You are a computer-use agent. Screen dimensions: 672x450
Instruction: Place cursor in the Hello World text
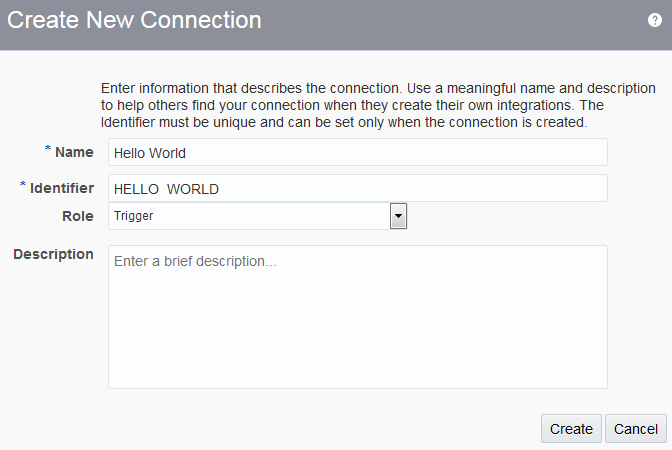click(x=150, y=153)
